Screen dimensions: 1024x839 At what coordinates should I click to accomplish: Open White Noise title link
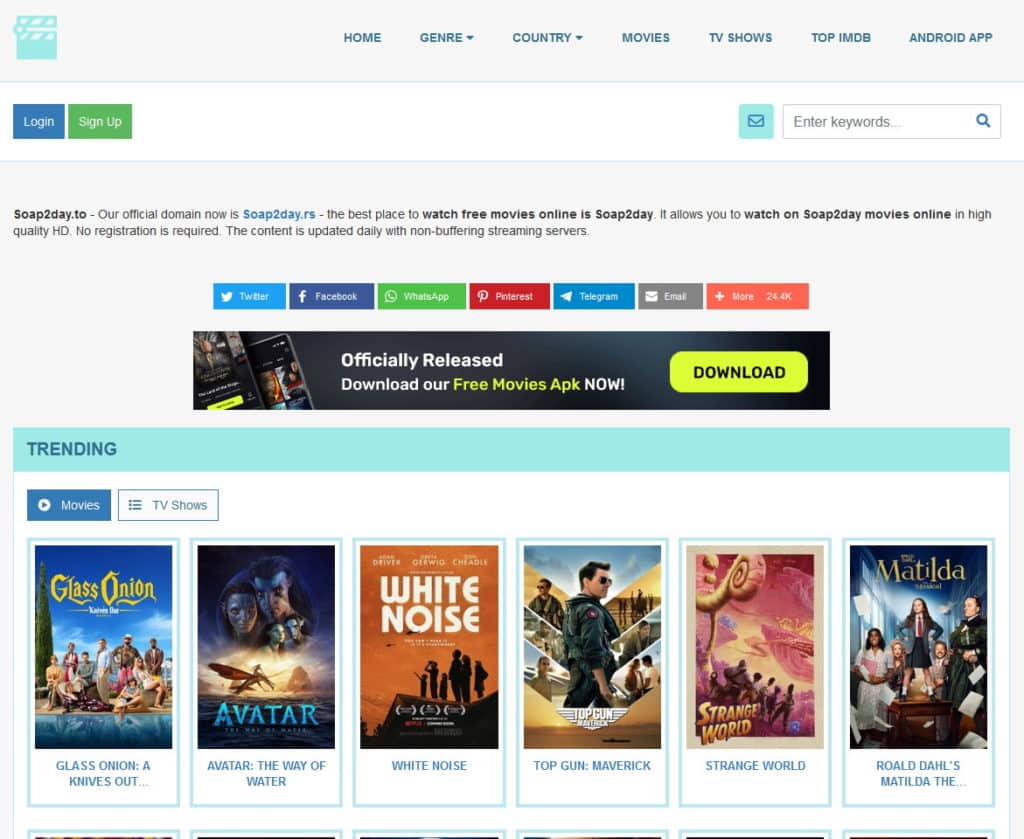click(x=429, y=766)
